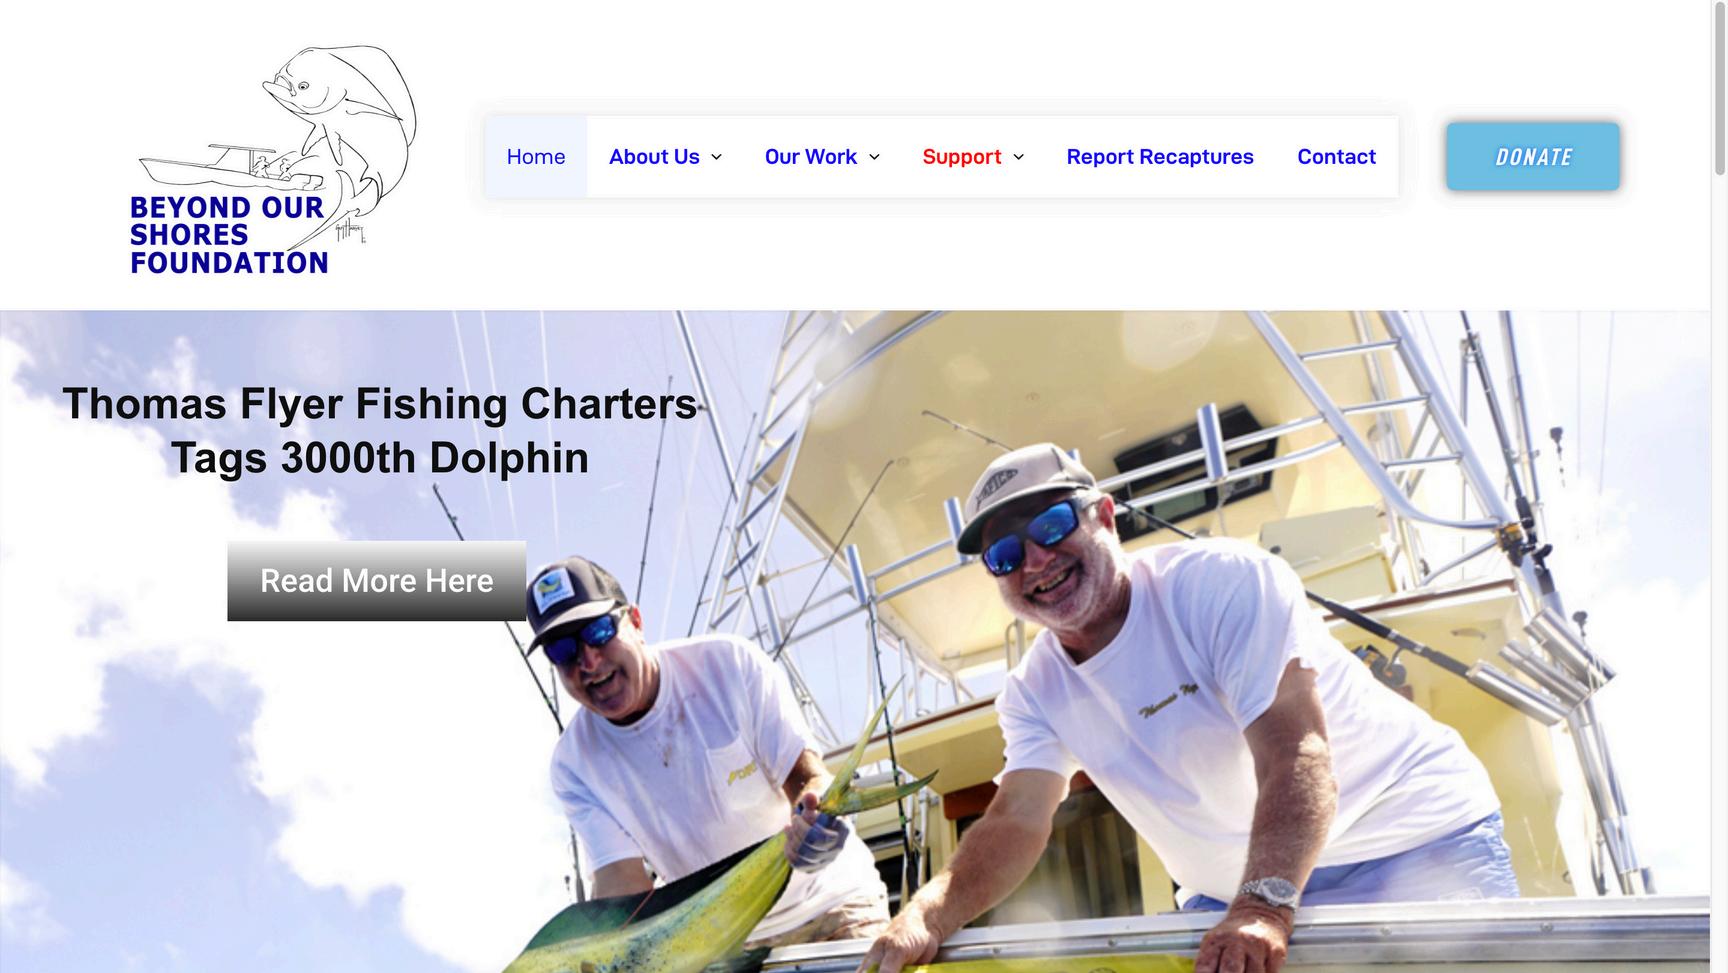Image resolution: width=1728 pixels, height=973 pixels.
Task: Expand the About Us chevron arrow
Action: point(716,157)
